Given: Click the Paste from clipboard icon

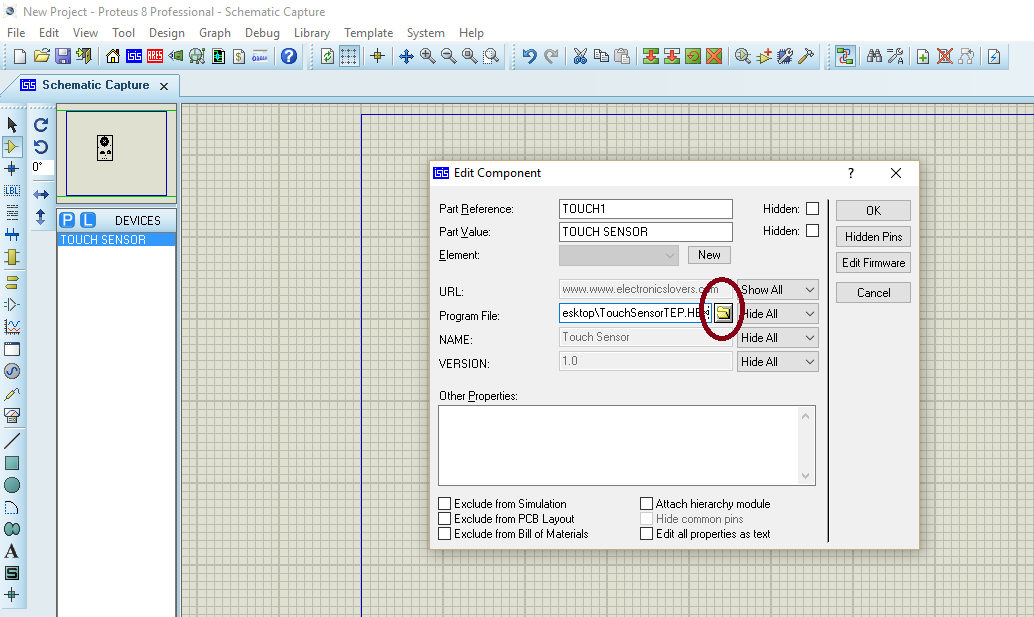Looking at the screenshot, I should pyautogui.click(x=622, y=57).
